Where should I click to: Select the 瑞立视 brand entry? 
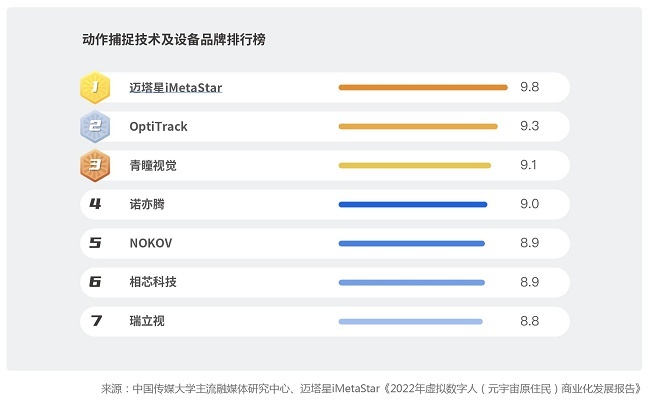147,321
